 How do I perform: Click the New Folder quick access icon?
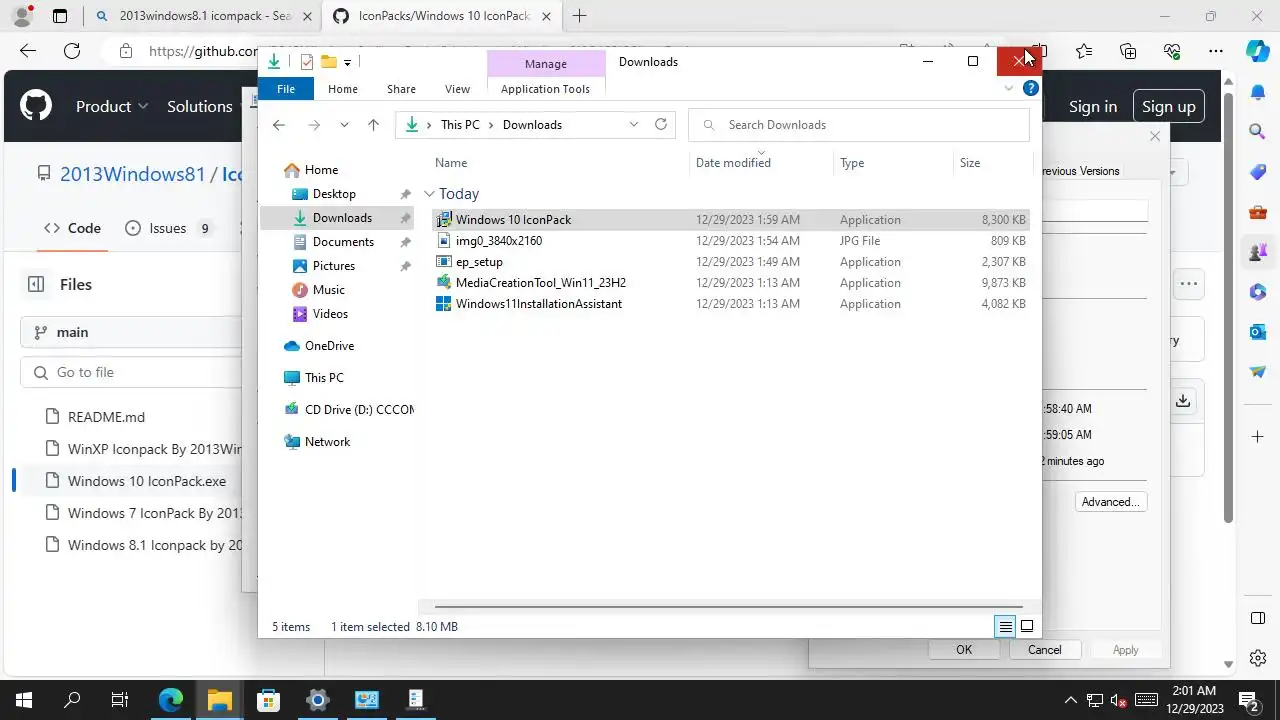click(328, 62)
